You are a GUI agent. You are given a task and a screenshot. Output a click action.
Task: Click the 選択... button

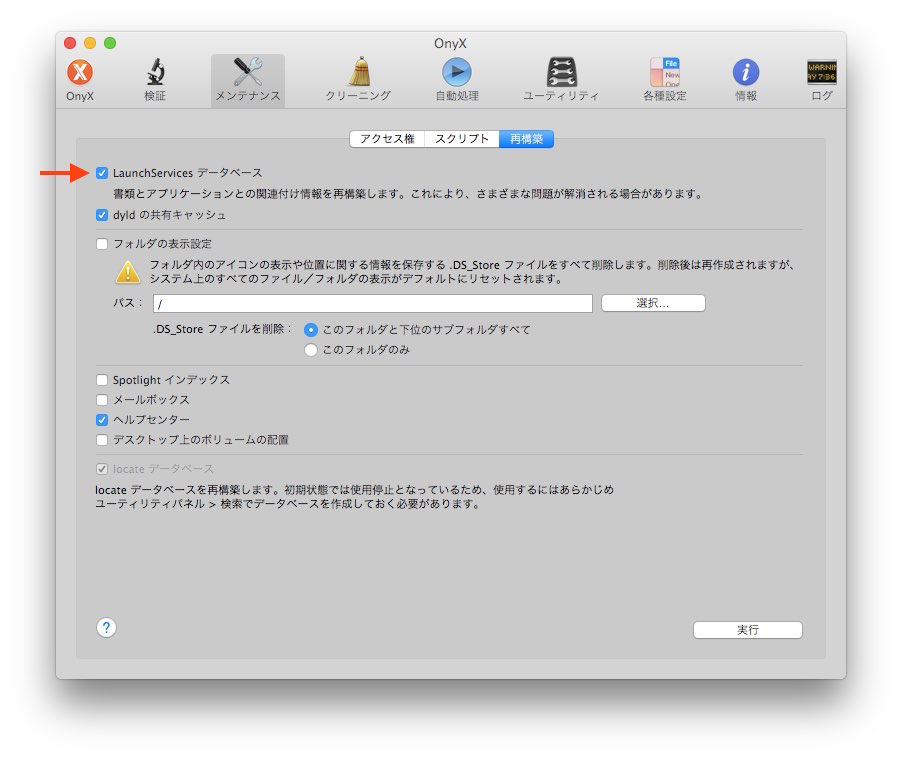pos(653,303)
